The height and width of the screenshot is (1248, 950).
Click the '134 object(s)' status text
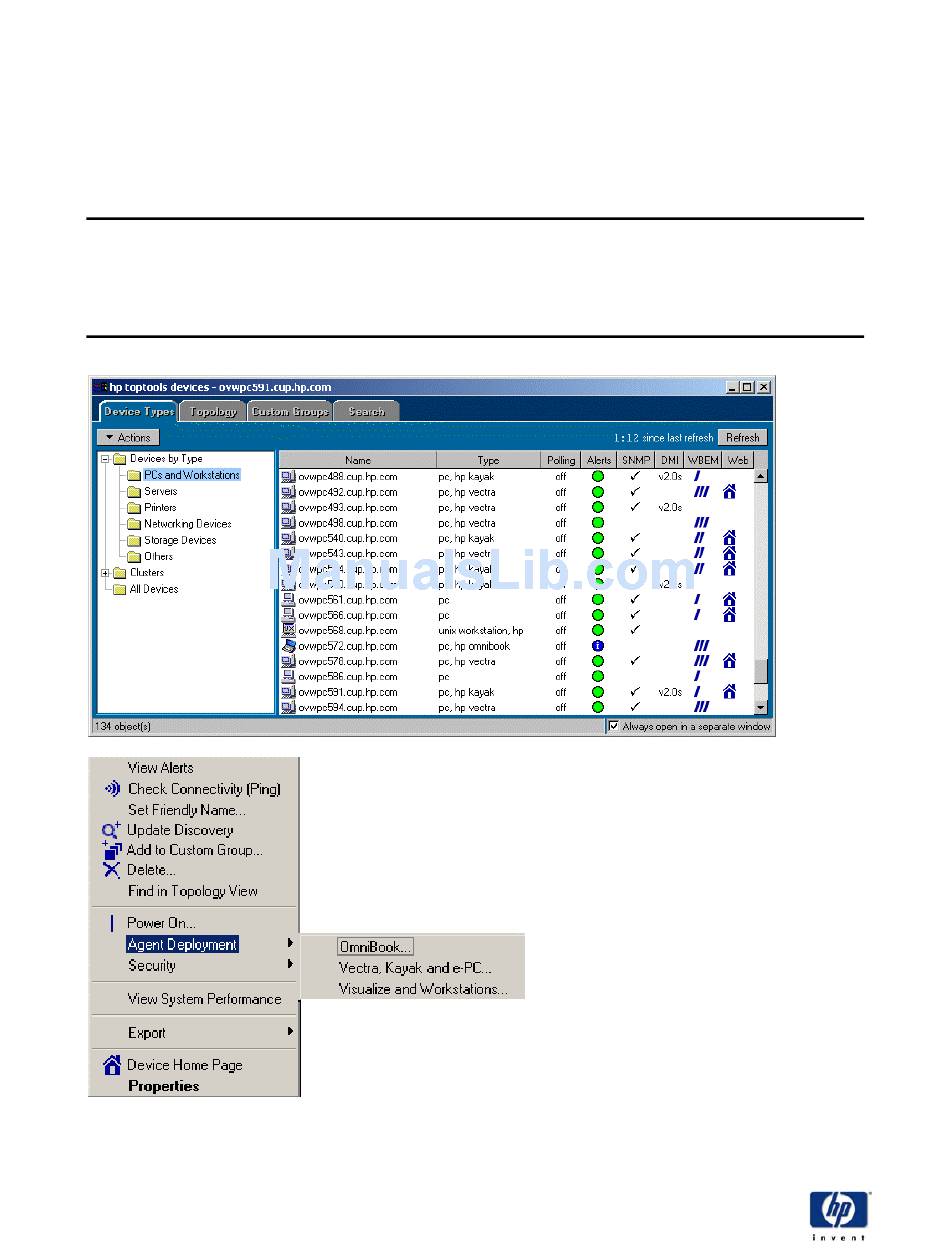click(122, 727)
